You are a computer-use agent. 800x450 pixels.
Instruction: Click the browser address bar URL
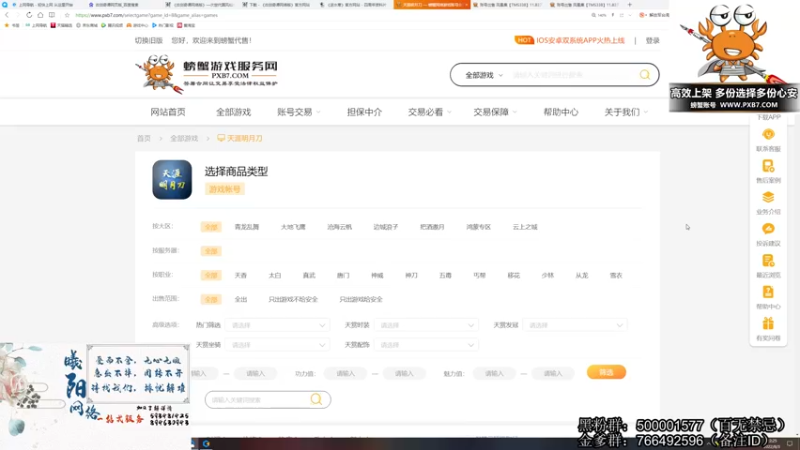[x=146, y=15]
